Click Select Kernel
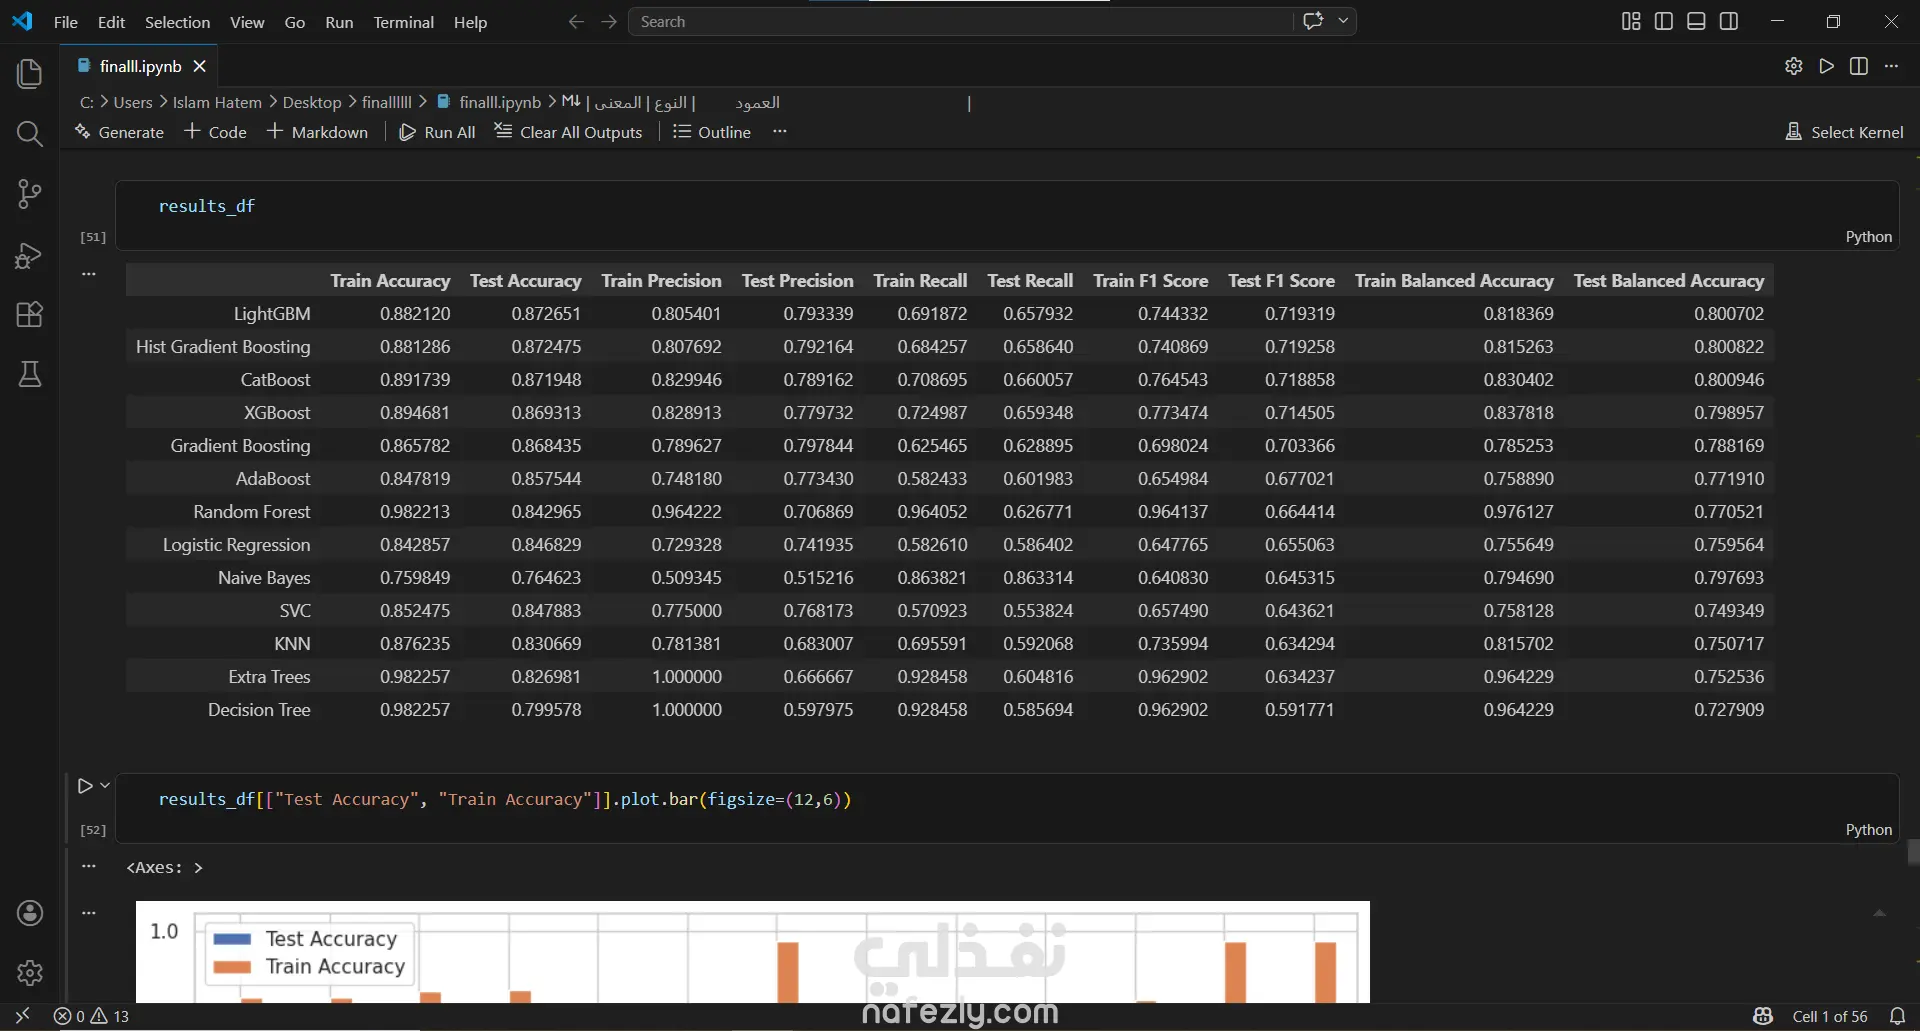Screen dimensions: 1920x1031 (1844, 132)
